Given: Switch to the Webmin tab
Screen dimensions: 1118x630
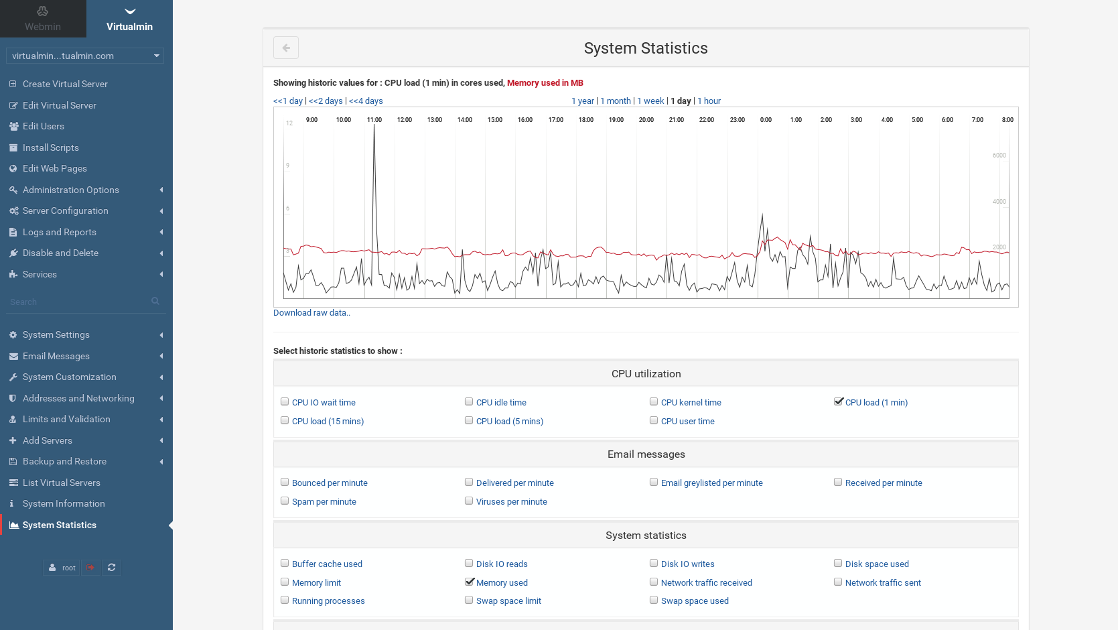Looking at the screenshot, I should point(43,19).
